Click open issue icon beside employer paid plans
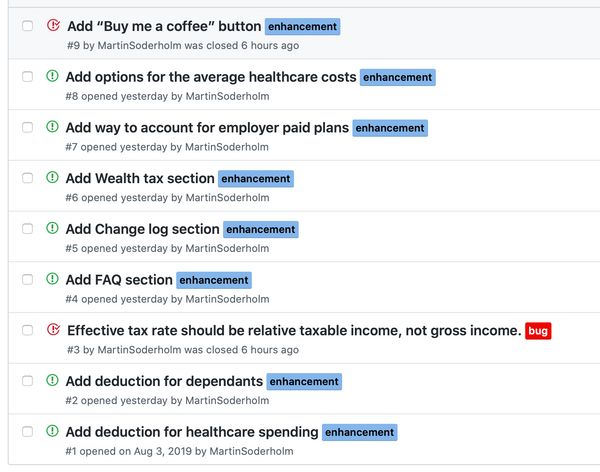Screen dimensions: 600x472 pyautogui.click(x=52, y=126)
